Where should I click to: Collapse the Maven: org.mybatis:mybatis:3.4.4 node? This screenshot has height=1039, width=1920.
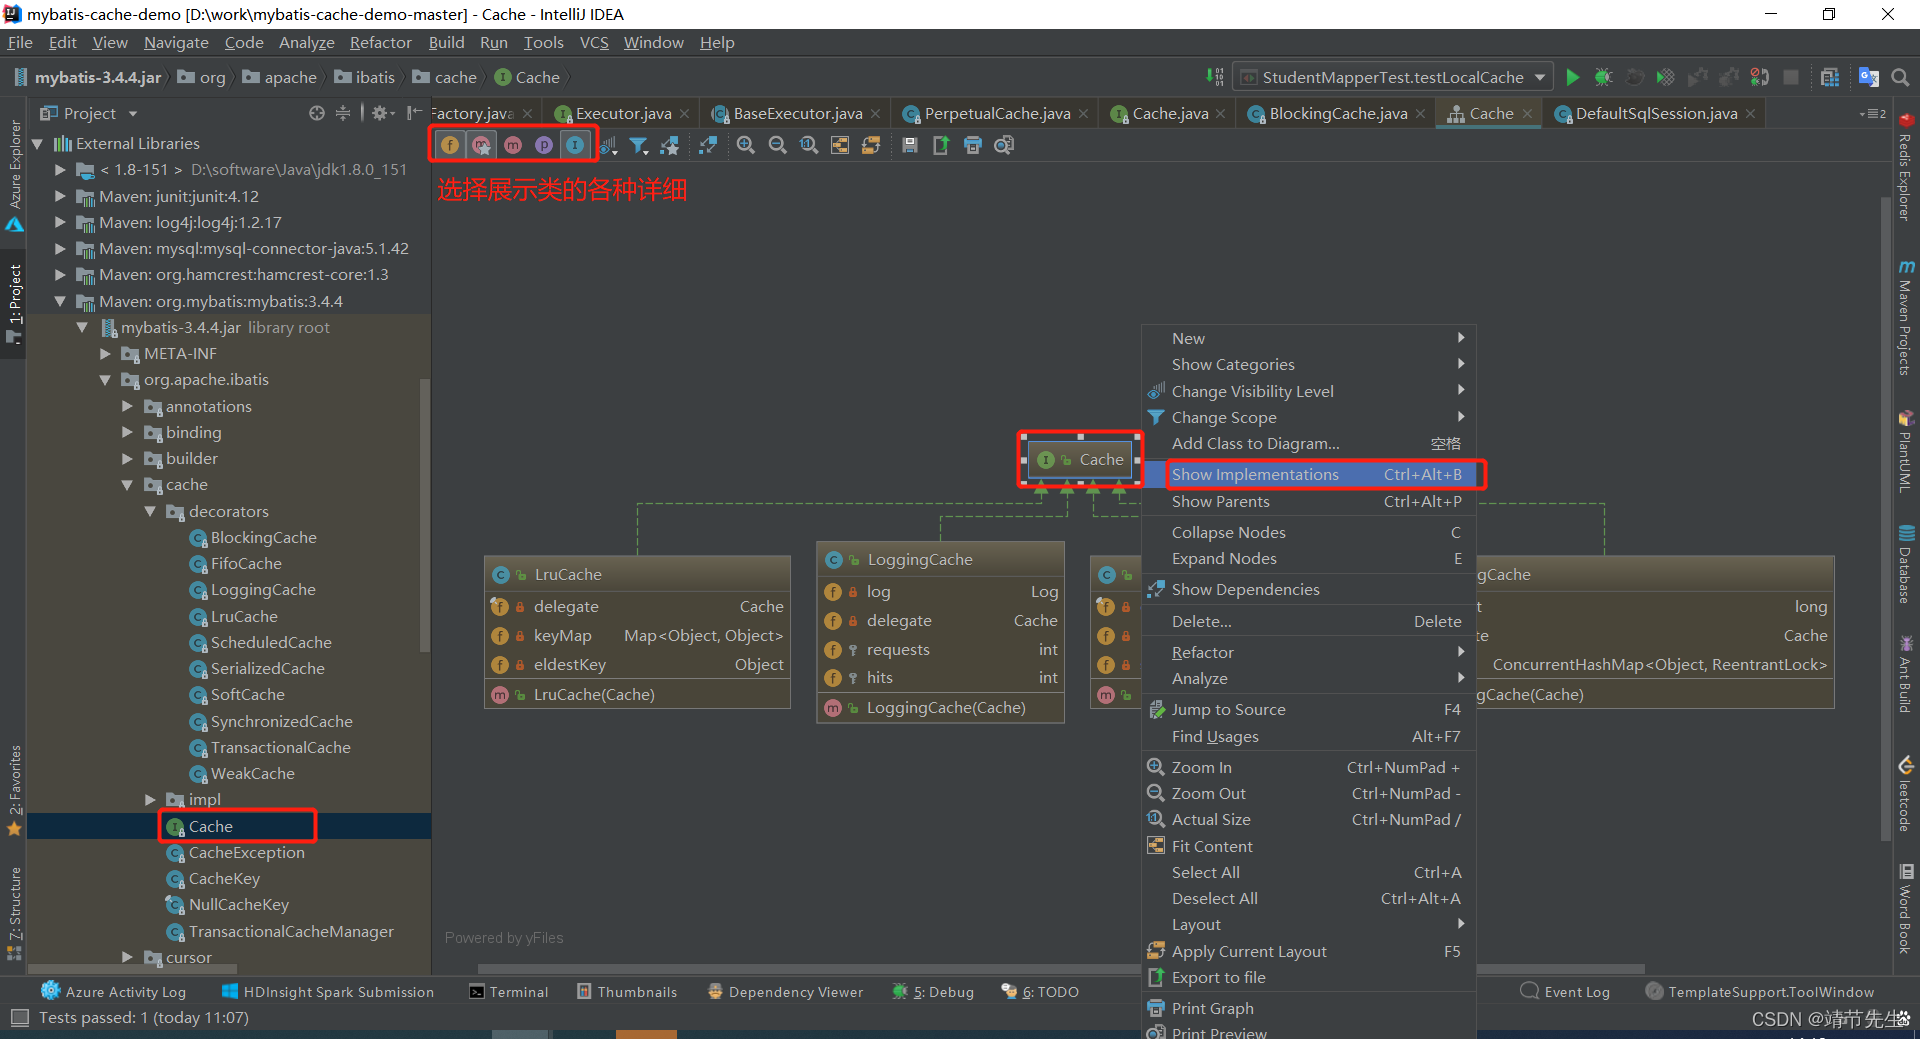61,301
